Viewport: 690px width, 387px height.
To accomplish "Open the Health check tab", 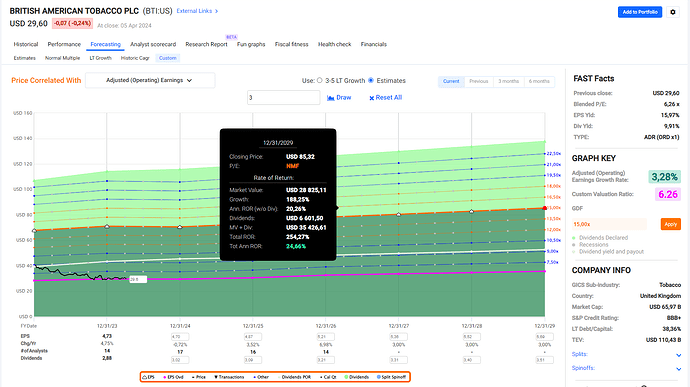I will 334,44.
